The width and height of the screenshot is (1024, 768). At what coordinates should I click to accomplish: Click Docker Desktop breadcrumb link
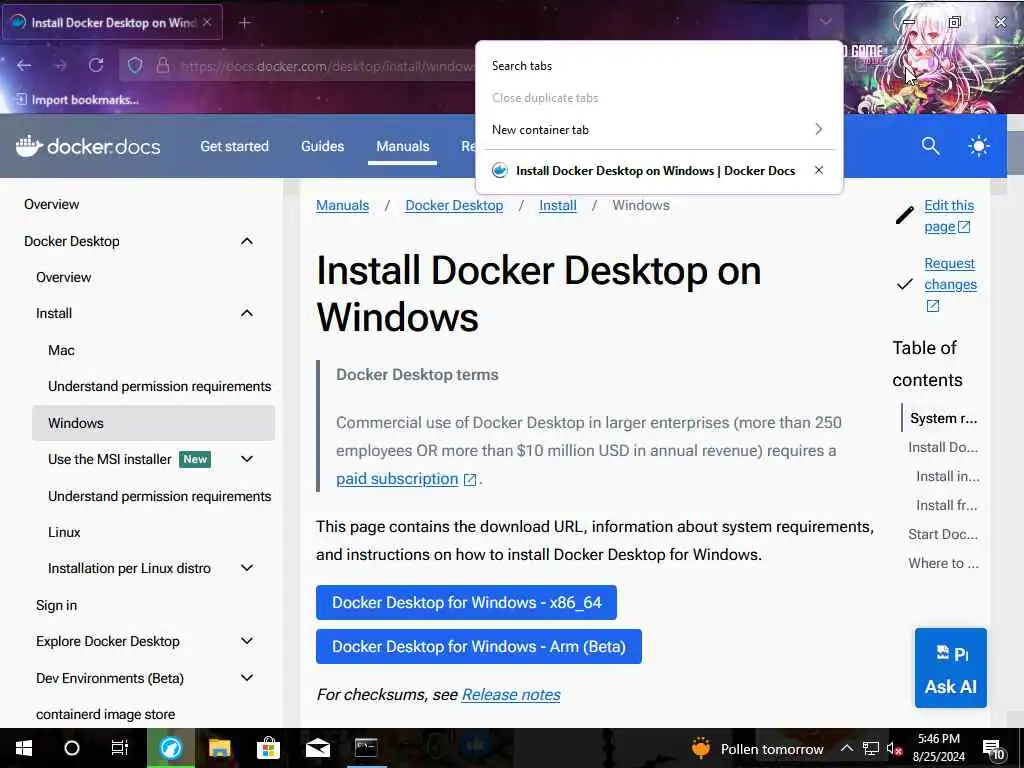pos(454,206)
